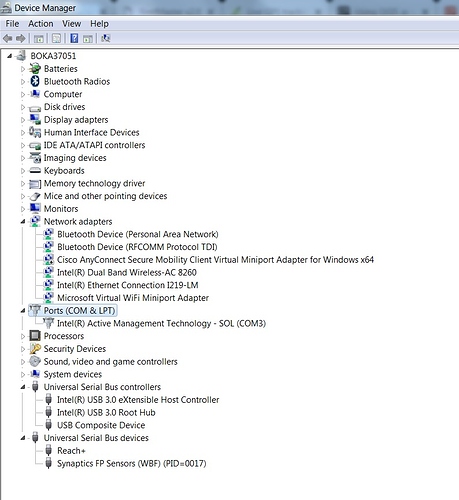Click the Back arrow toolbar icon
Image resolution: width=459 pixels, height=500 pixels.
7,39
